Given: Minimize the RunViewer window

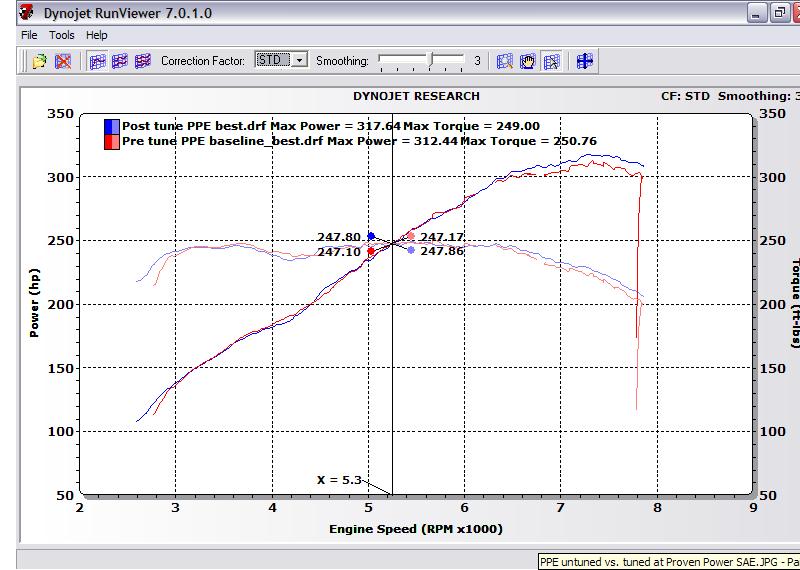Looking at the screenshot, I should (x=757, y=13).
